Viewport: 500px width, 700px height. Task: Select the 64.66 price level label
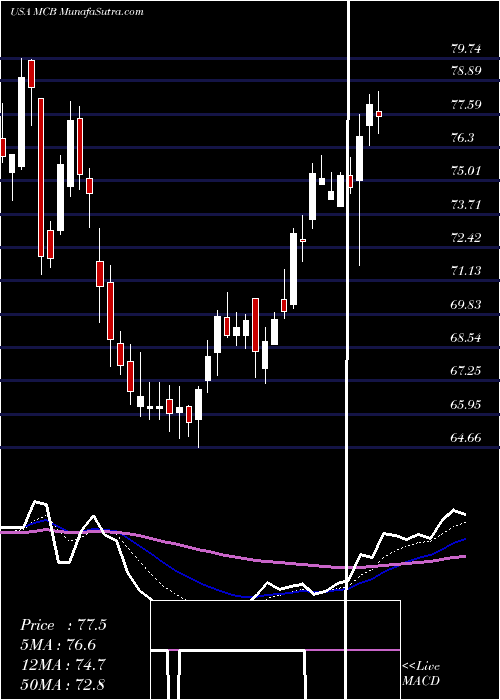click(x=466, y=438)
